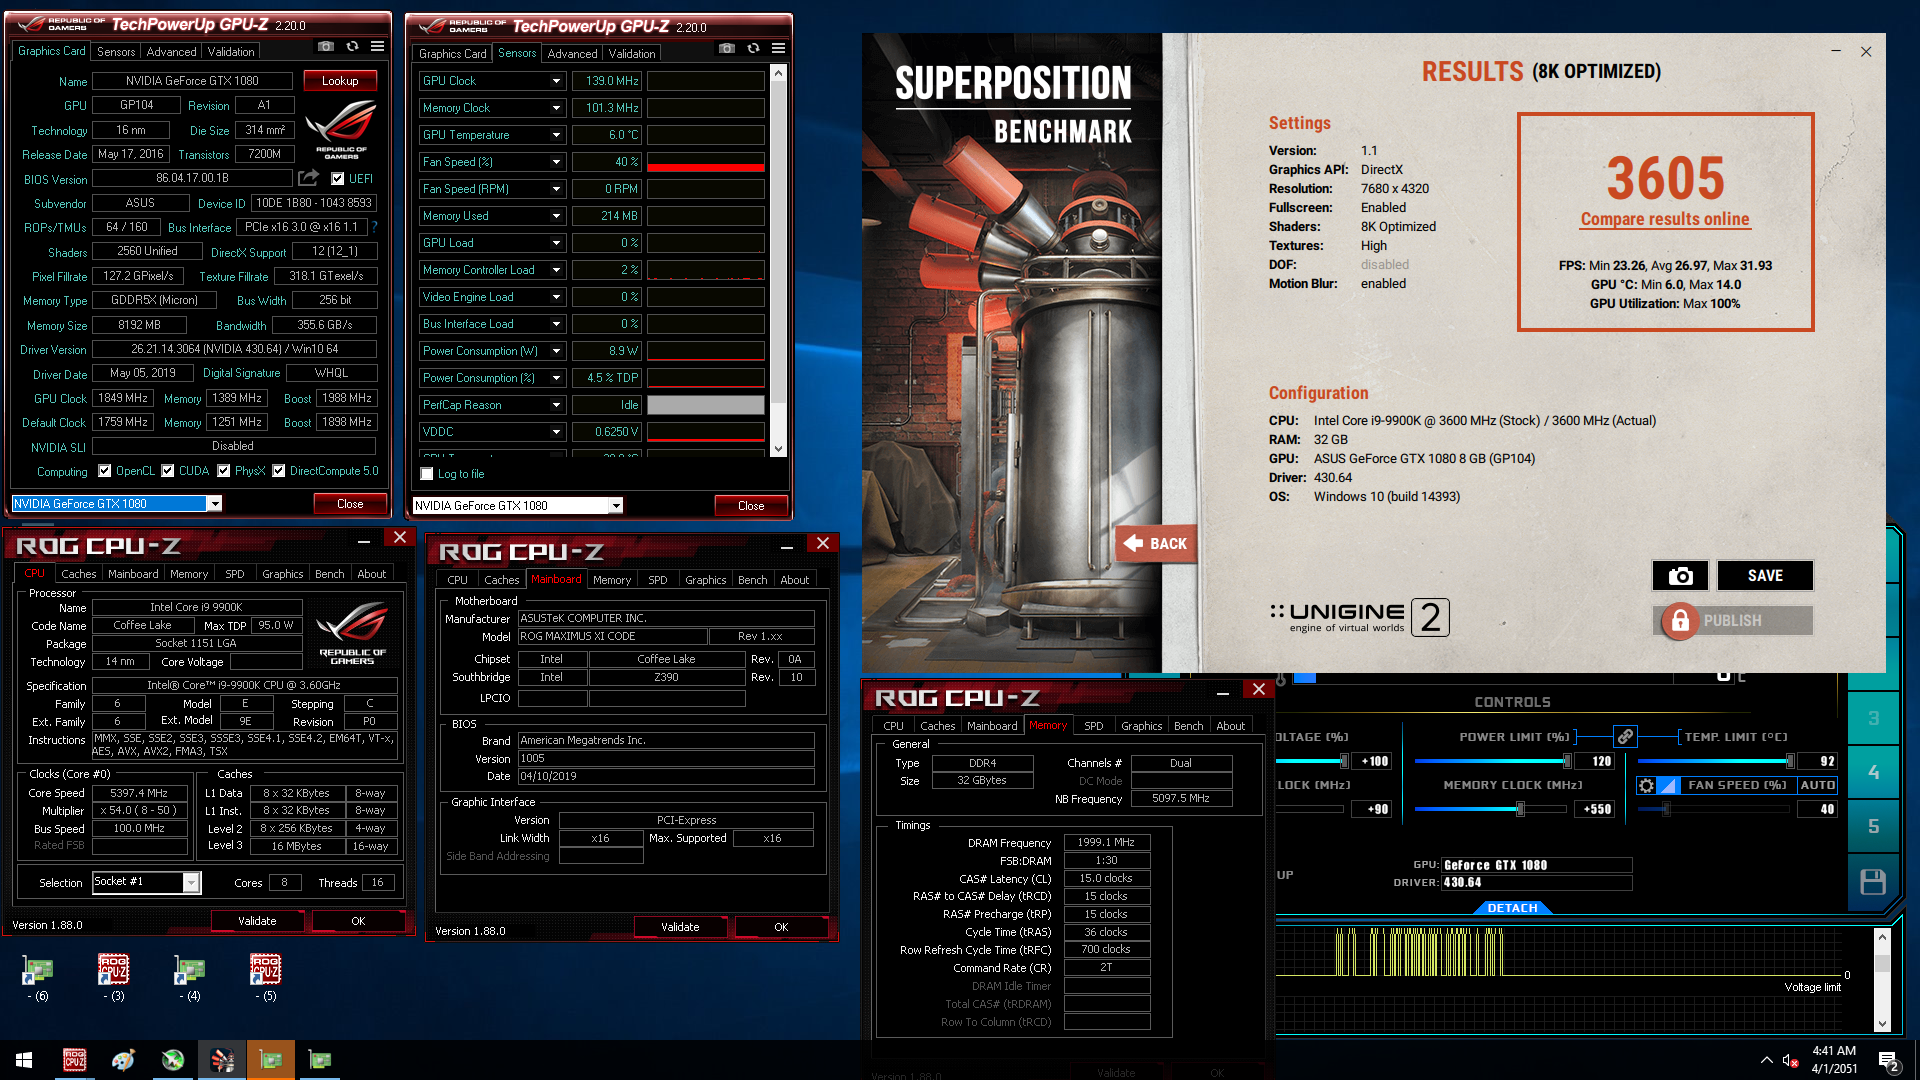Enable the Log to file checkbox
The height and width of the screenshot is (1080, 1920).
(427, 474)
